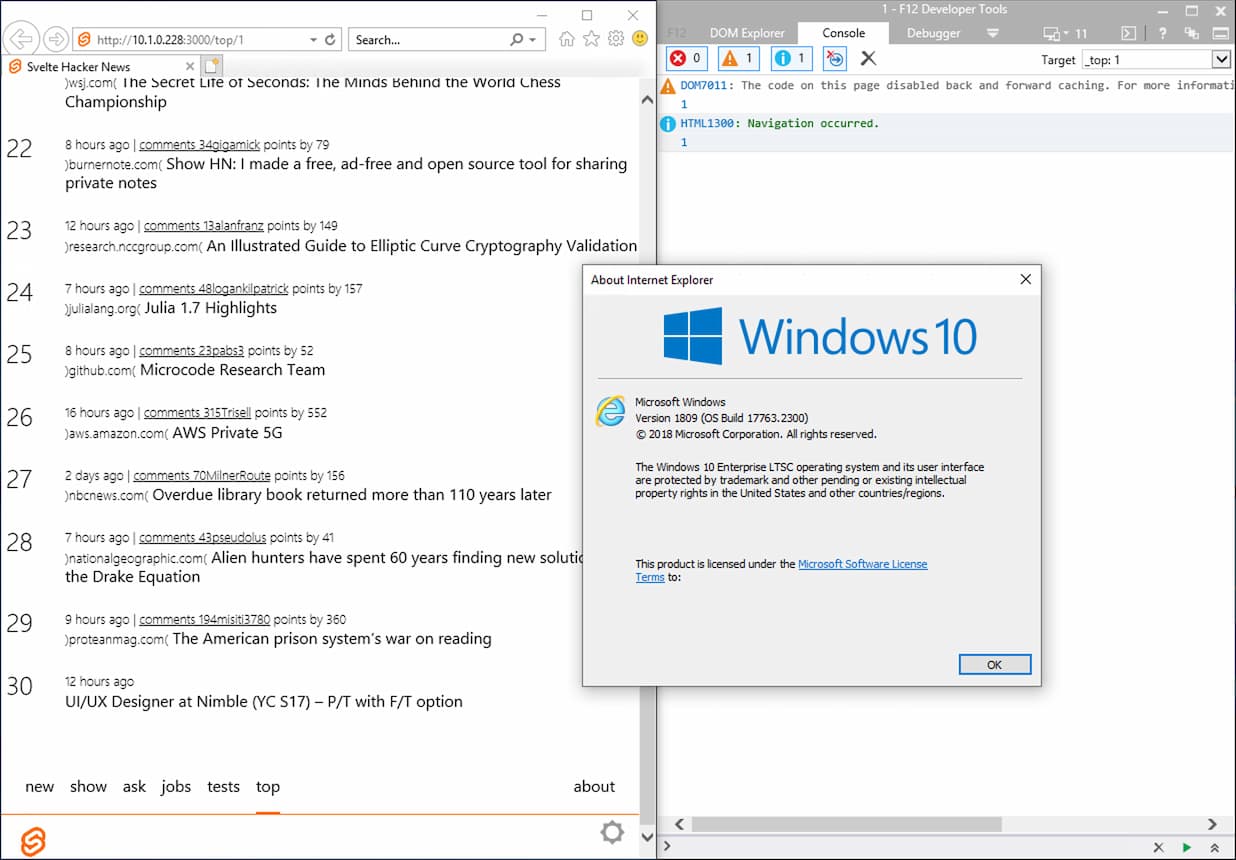Toggle the warnings filter showing 1
Image resolution: width=1236 pixels, height=860 pixels.
click(739, 59)
